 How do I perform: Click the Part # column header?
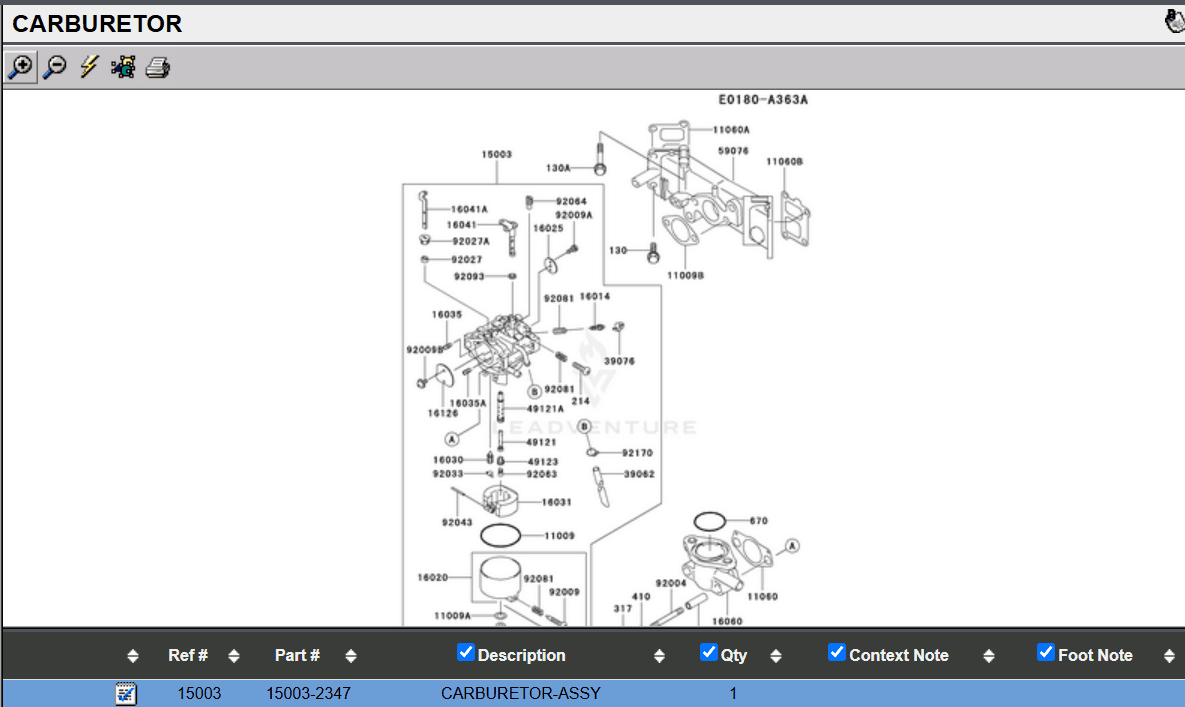coord(297,656)
